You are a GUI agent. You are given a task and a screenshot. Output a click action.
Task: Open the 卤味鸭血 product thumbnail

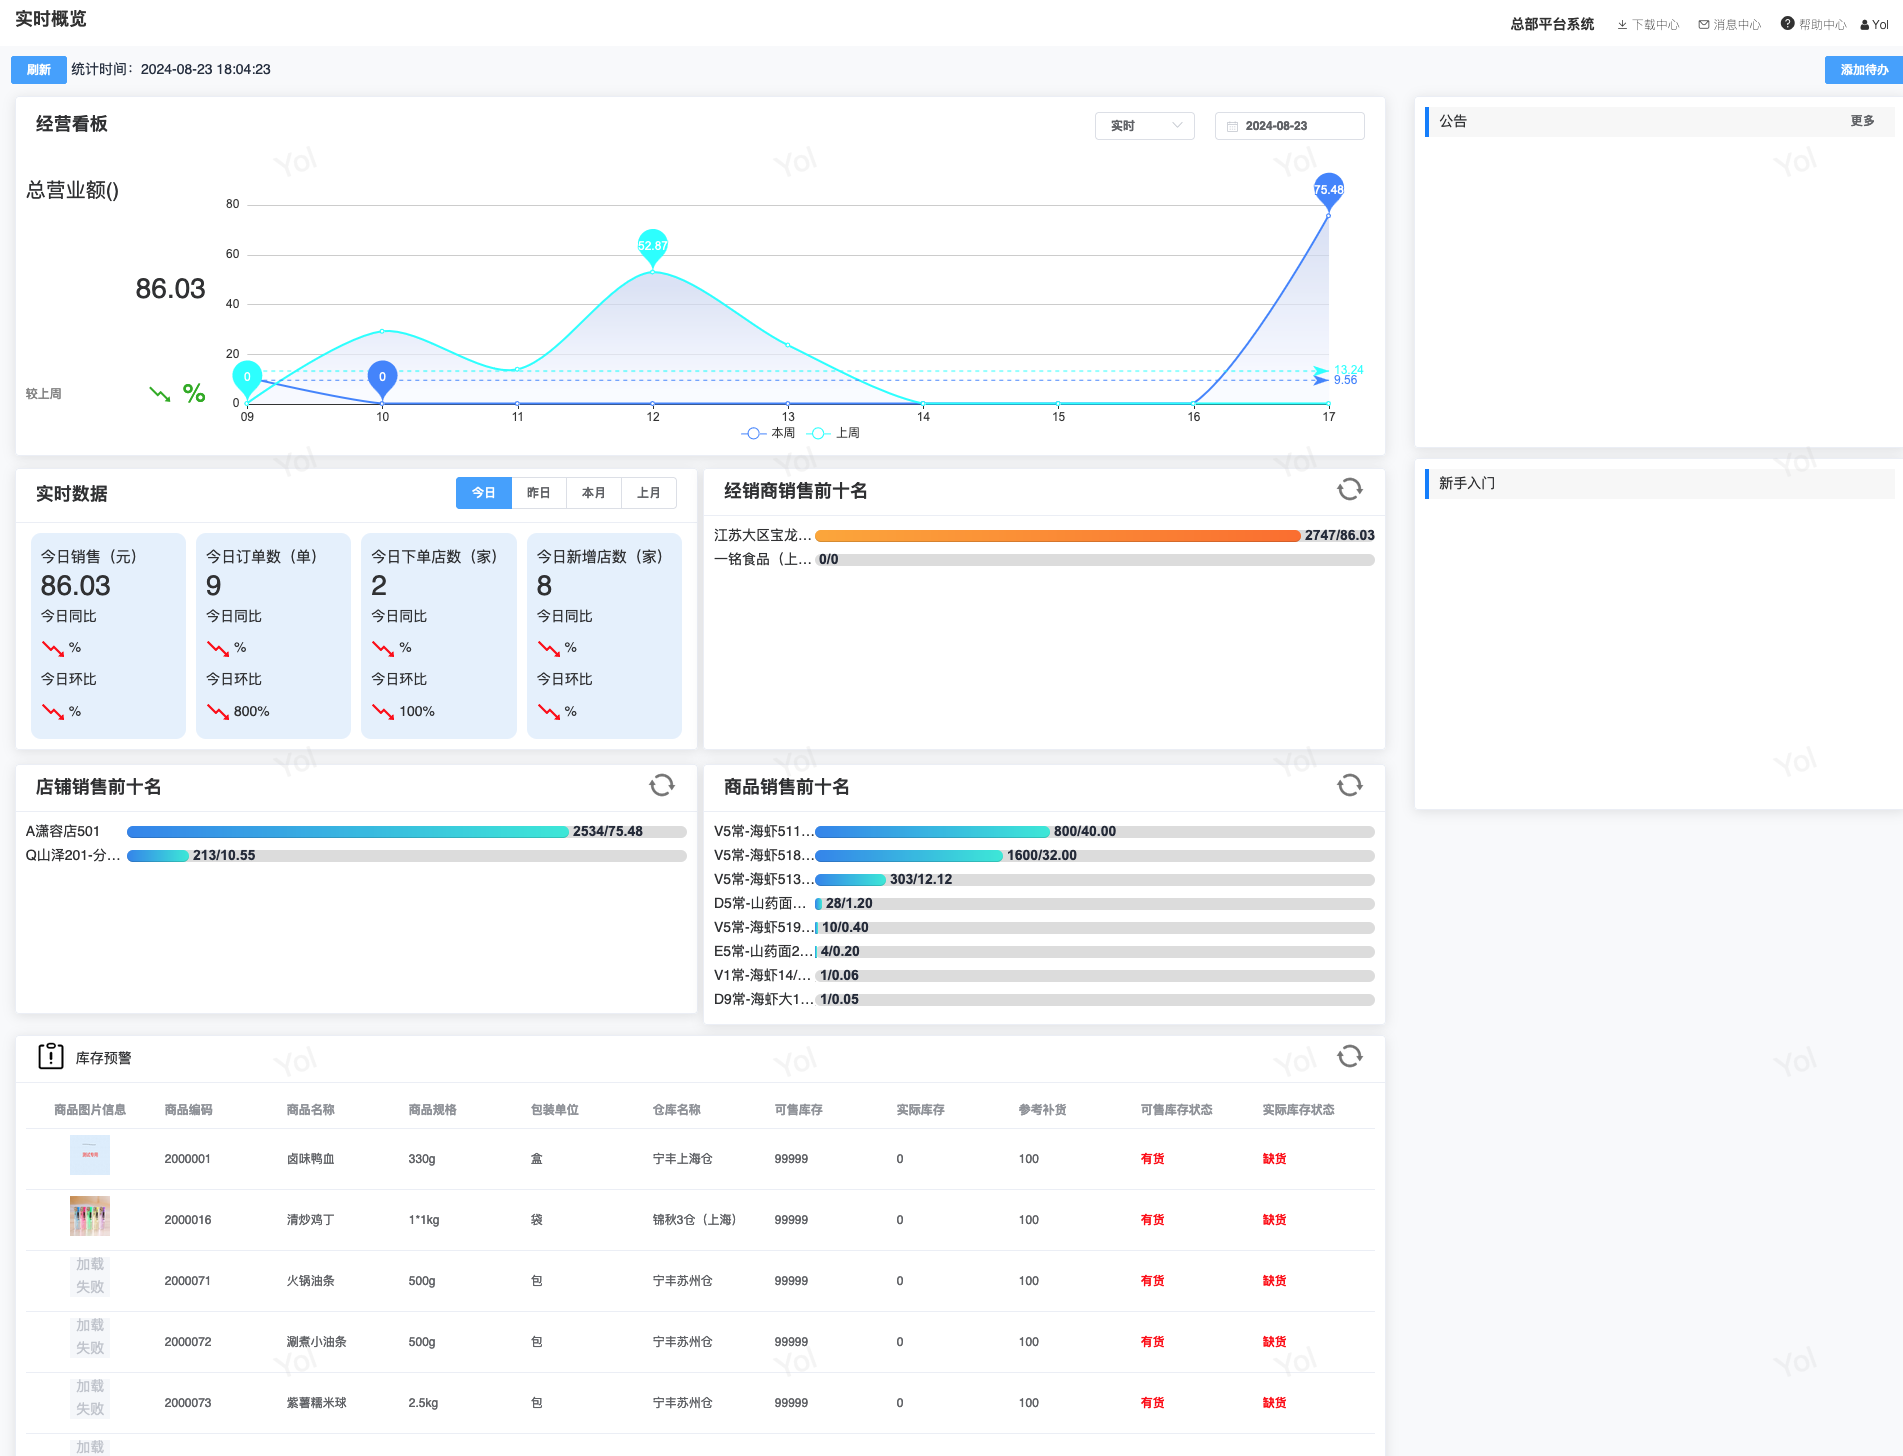[x=90, y=1155]
